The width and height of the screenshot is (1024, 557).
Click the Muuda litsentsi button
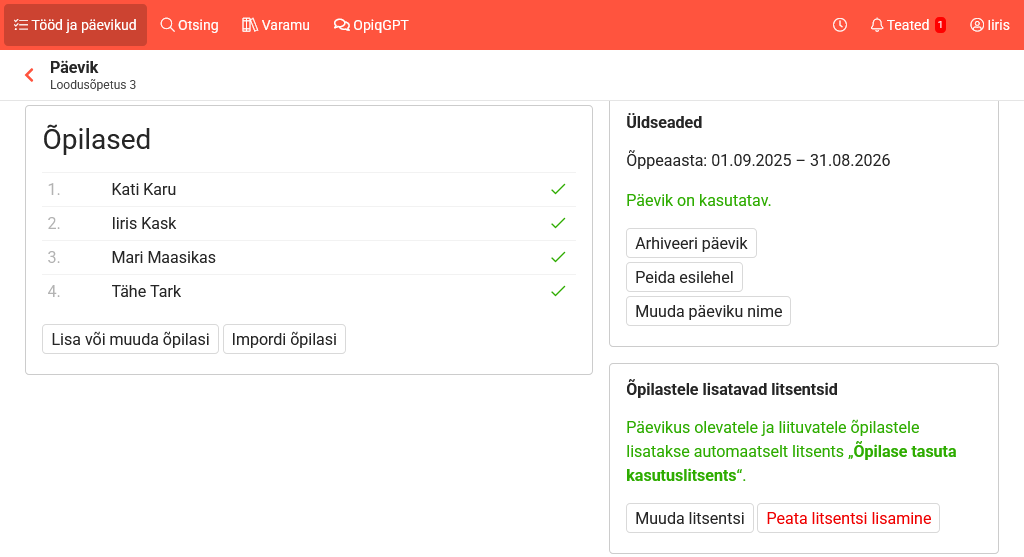click(x=689, y=518)
